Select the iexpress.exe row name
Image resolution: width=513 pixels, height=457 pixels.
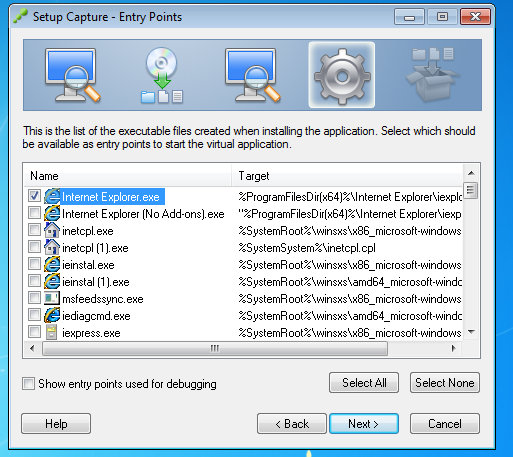tap(91, 333)
